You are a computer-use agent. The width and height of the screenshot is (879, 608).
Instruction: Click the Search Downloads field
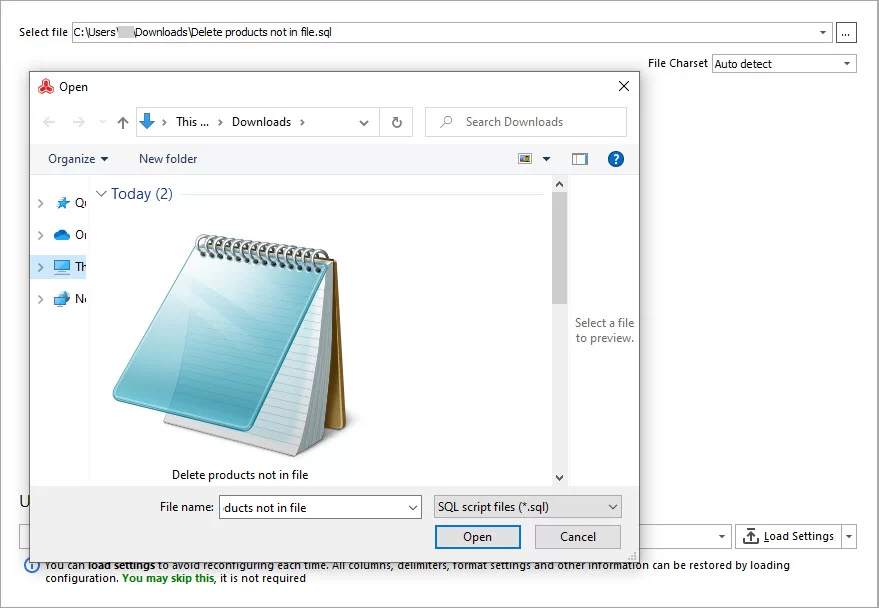526,122
